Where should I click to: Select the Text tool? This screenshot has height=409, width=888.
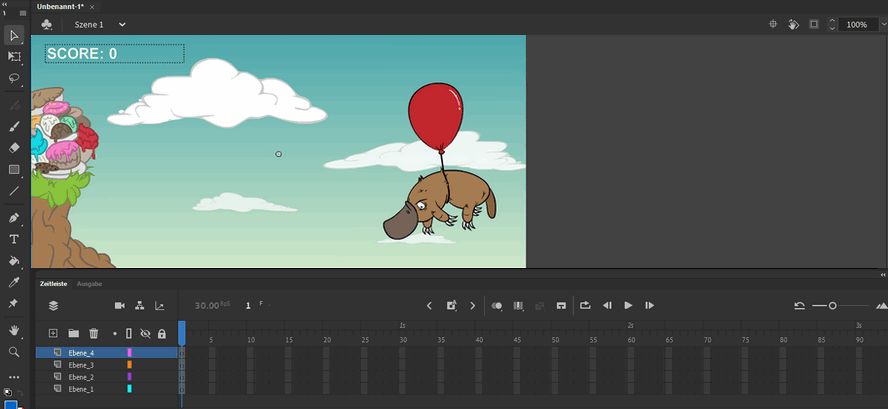14,240
